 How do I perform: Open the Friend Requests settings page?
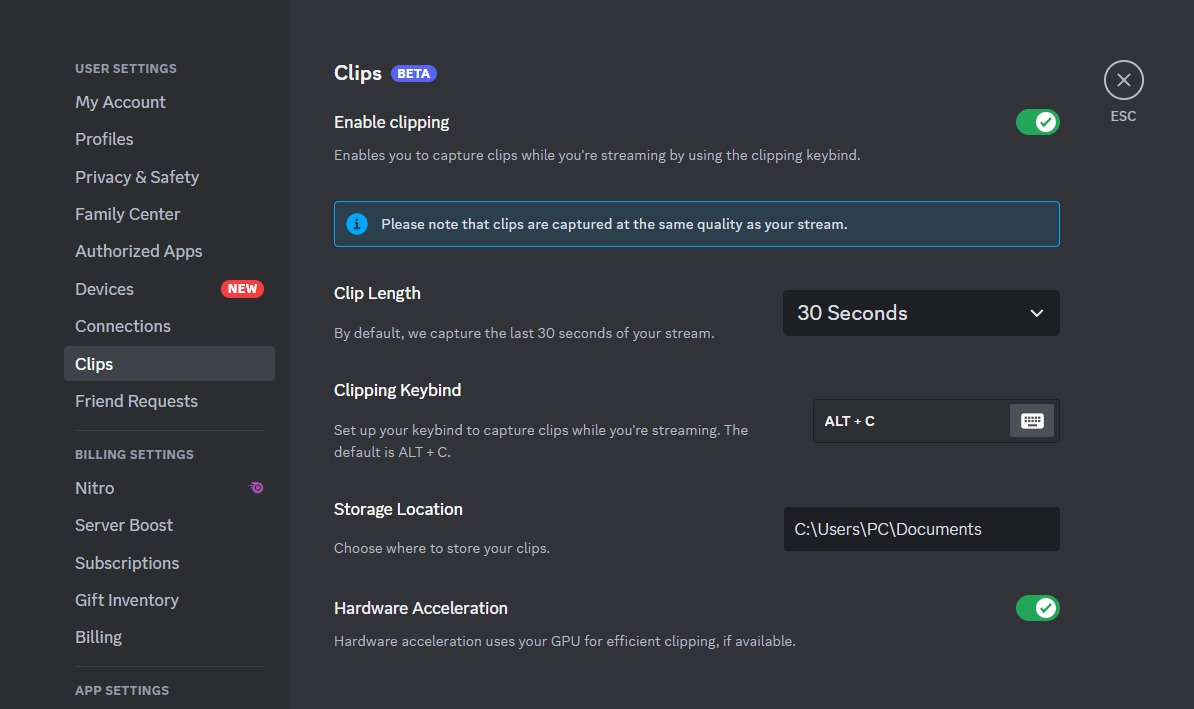(136, 401)
